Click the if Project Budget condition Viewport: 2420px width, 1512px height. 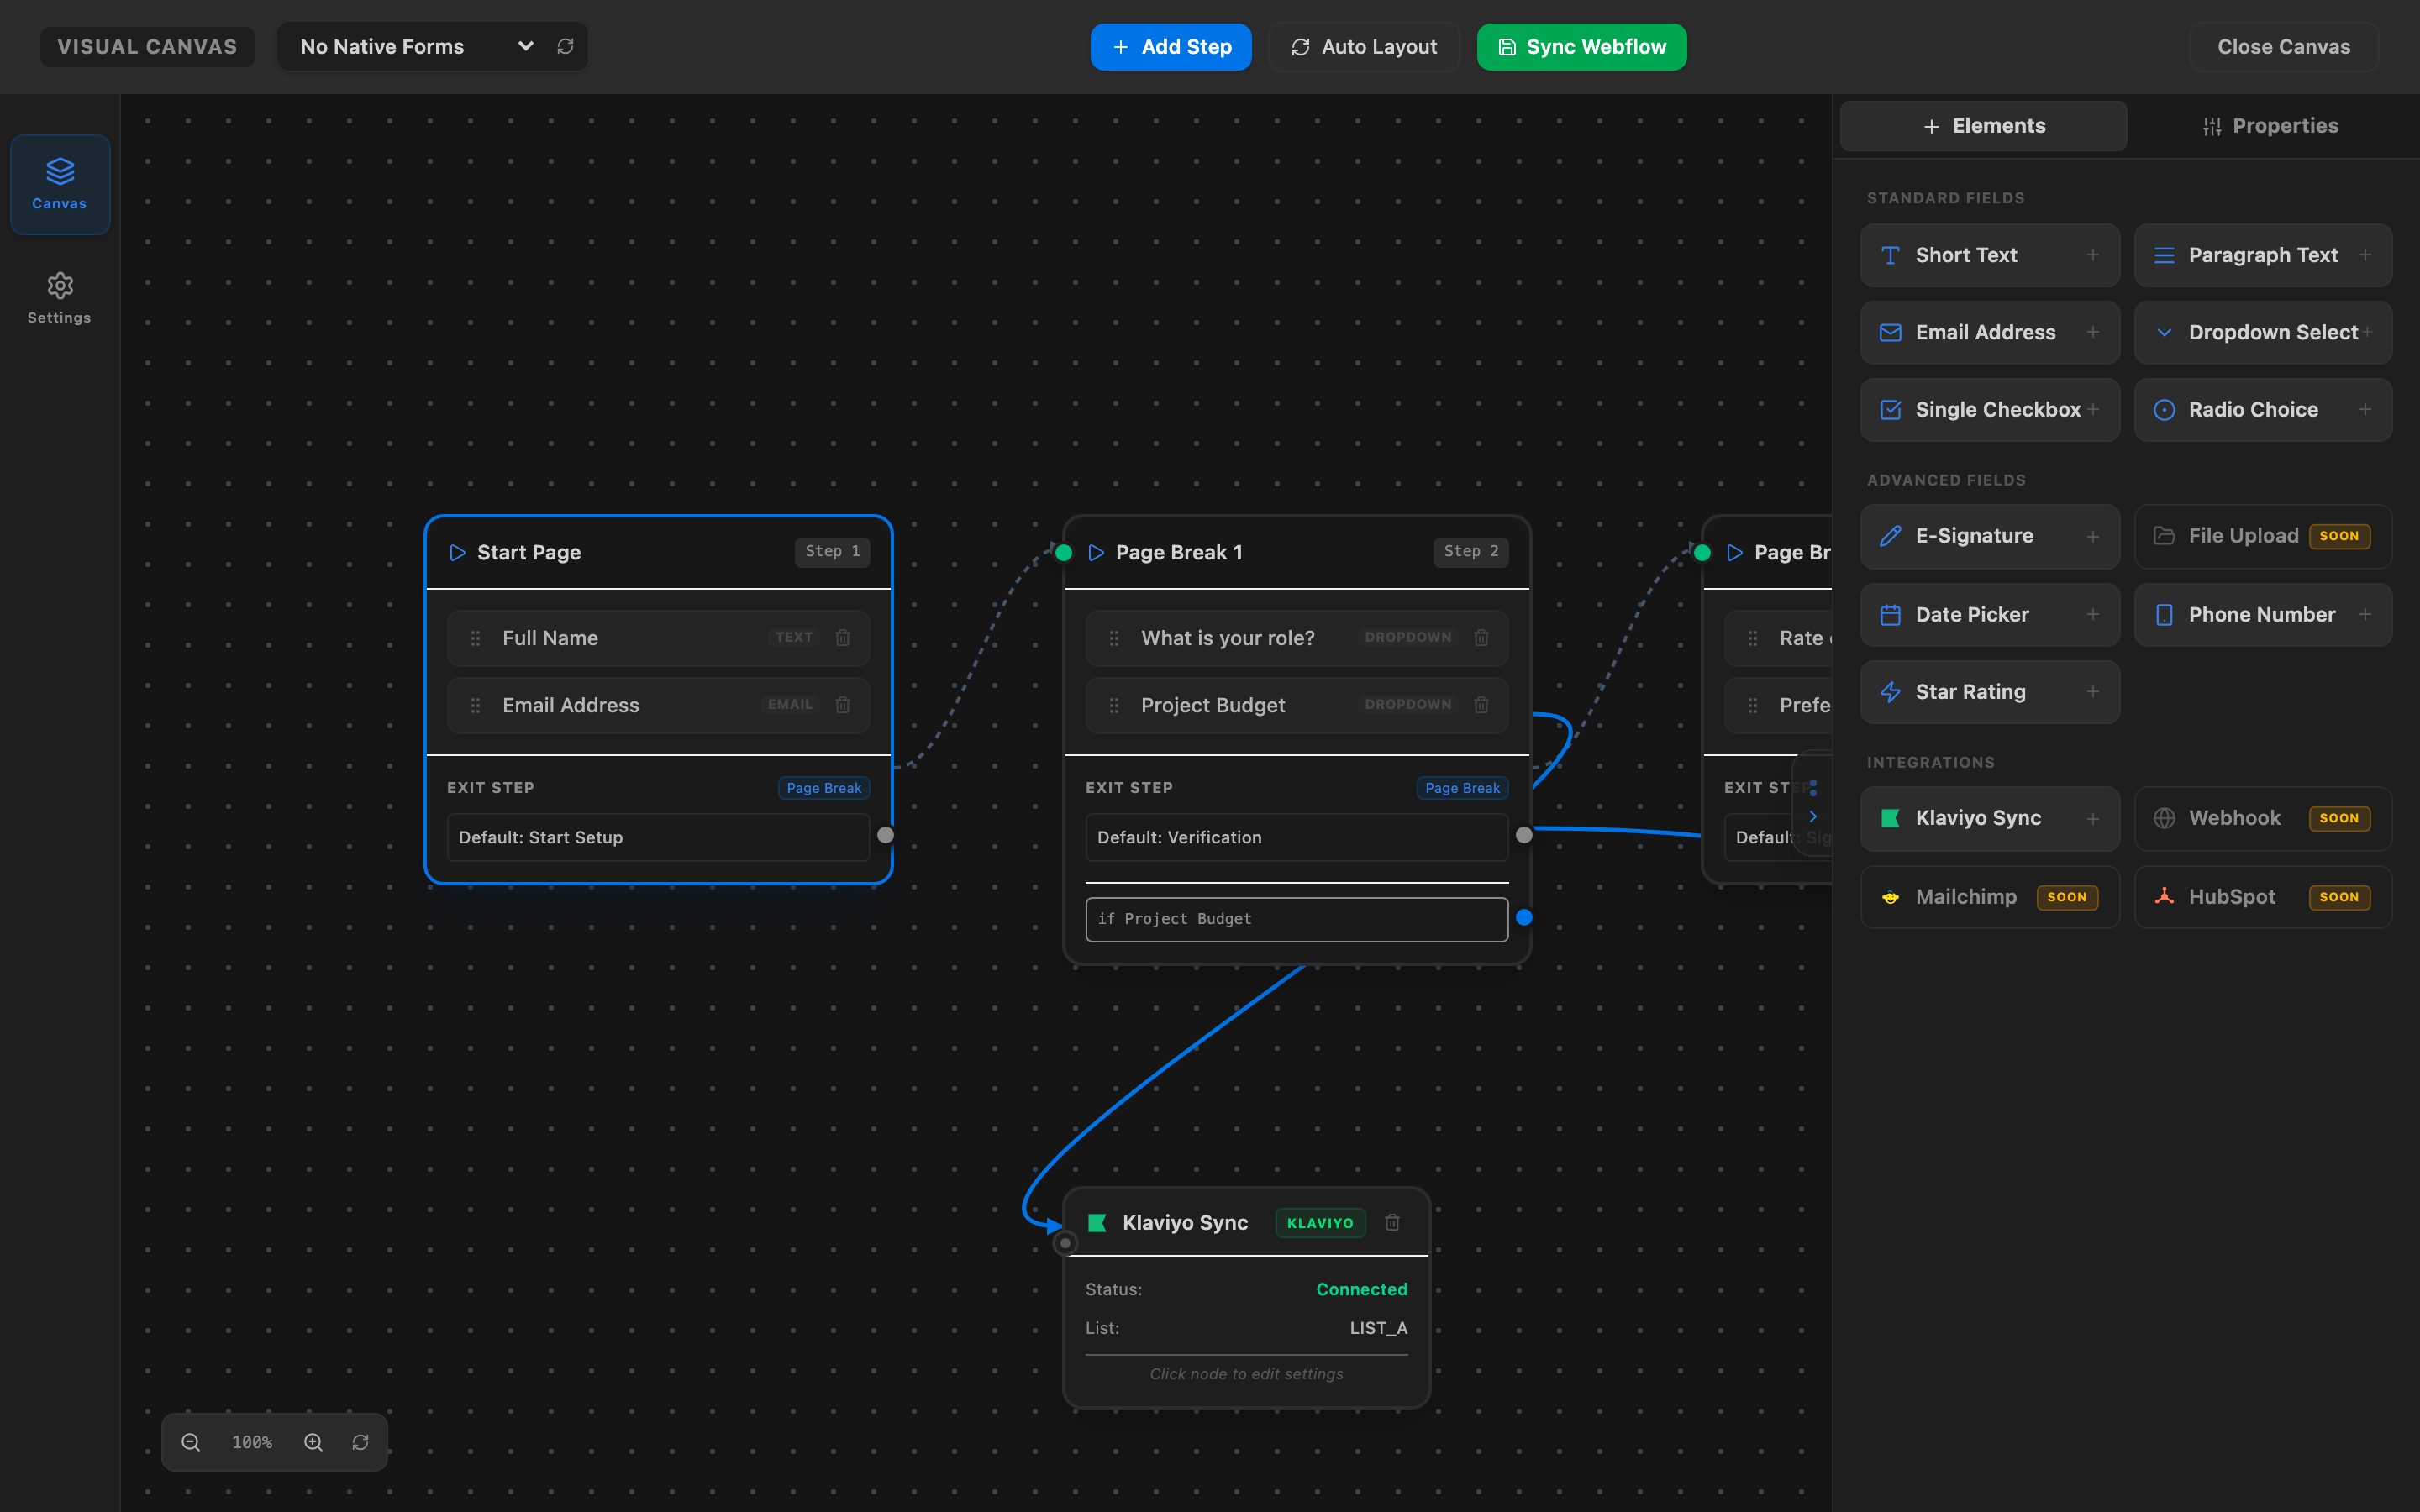pos(1296,919)
